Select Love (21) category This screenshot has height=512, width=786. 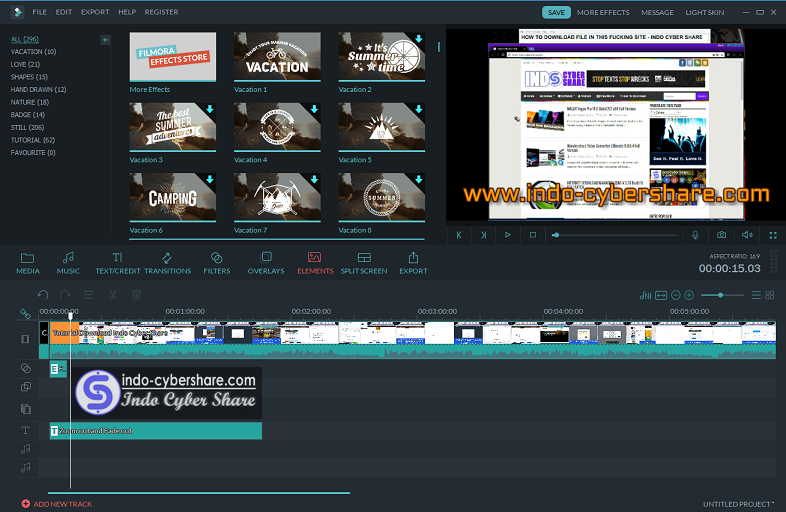coord(25,64)
